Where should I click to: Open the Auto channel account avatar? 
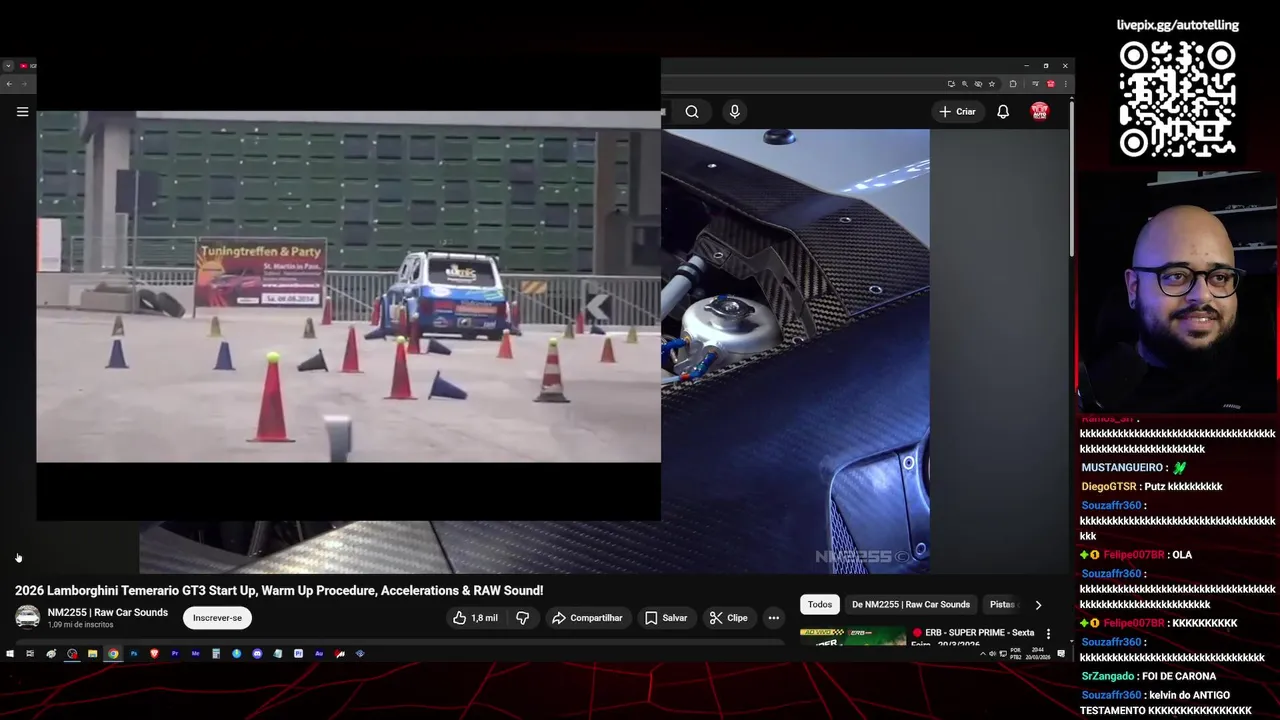pos(1040,112)
